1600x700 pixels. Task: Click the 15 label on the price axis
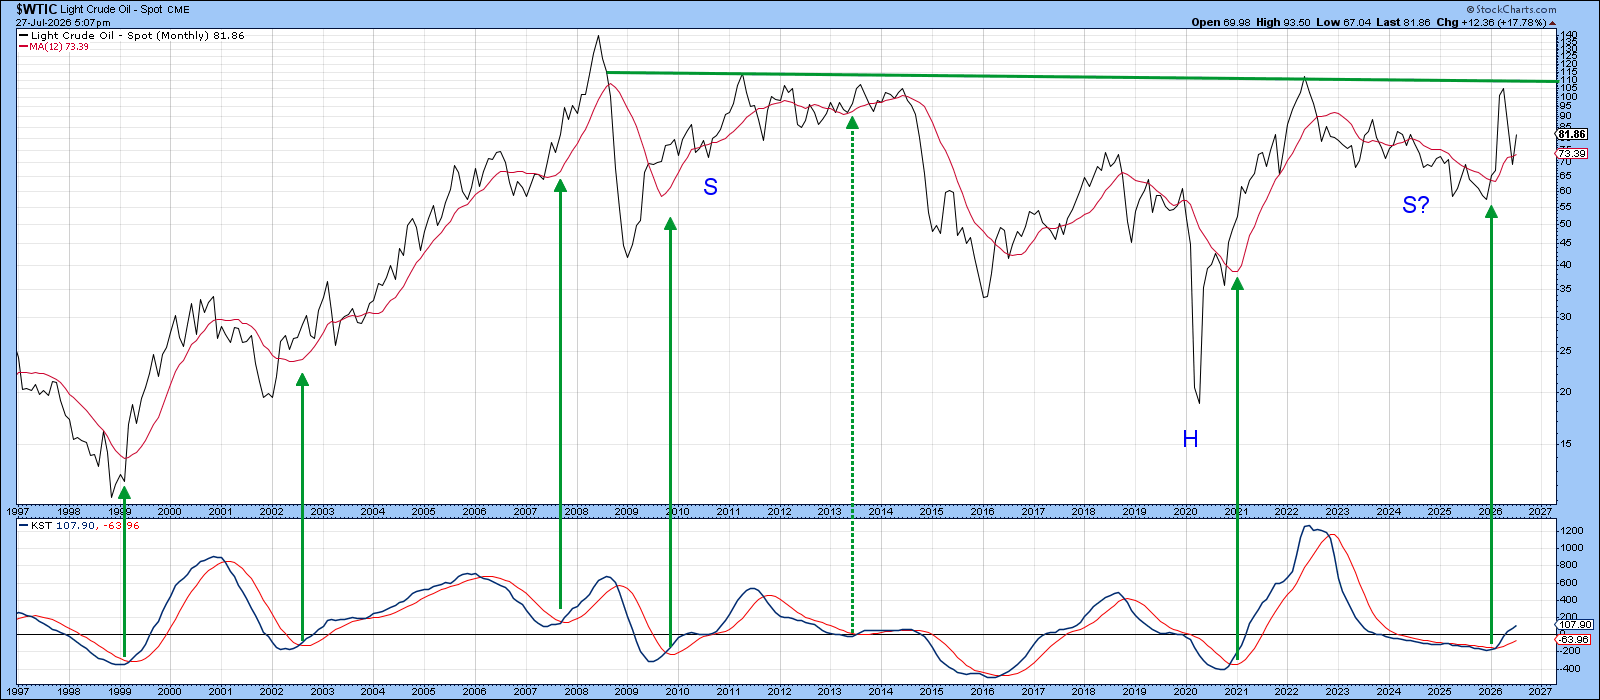1566,444
